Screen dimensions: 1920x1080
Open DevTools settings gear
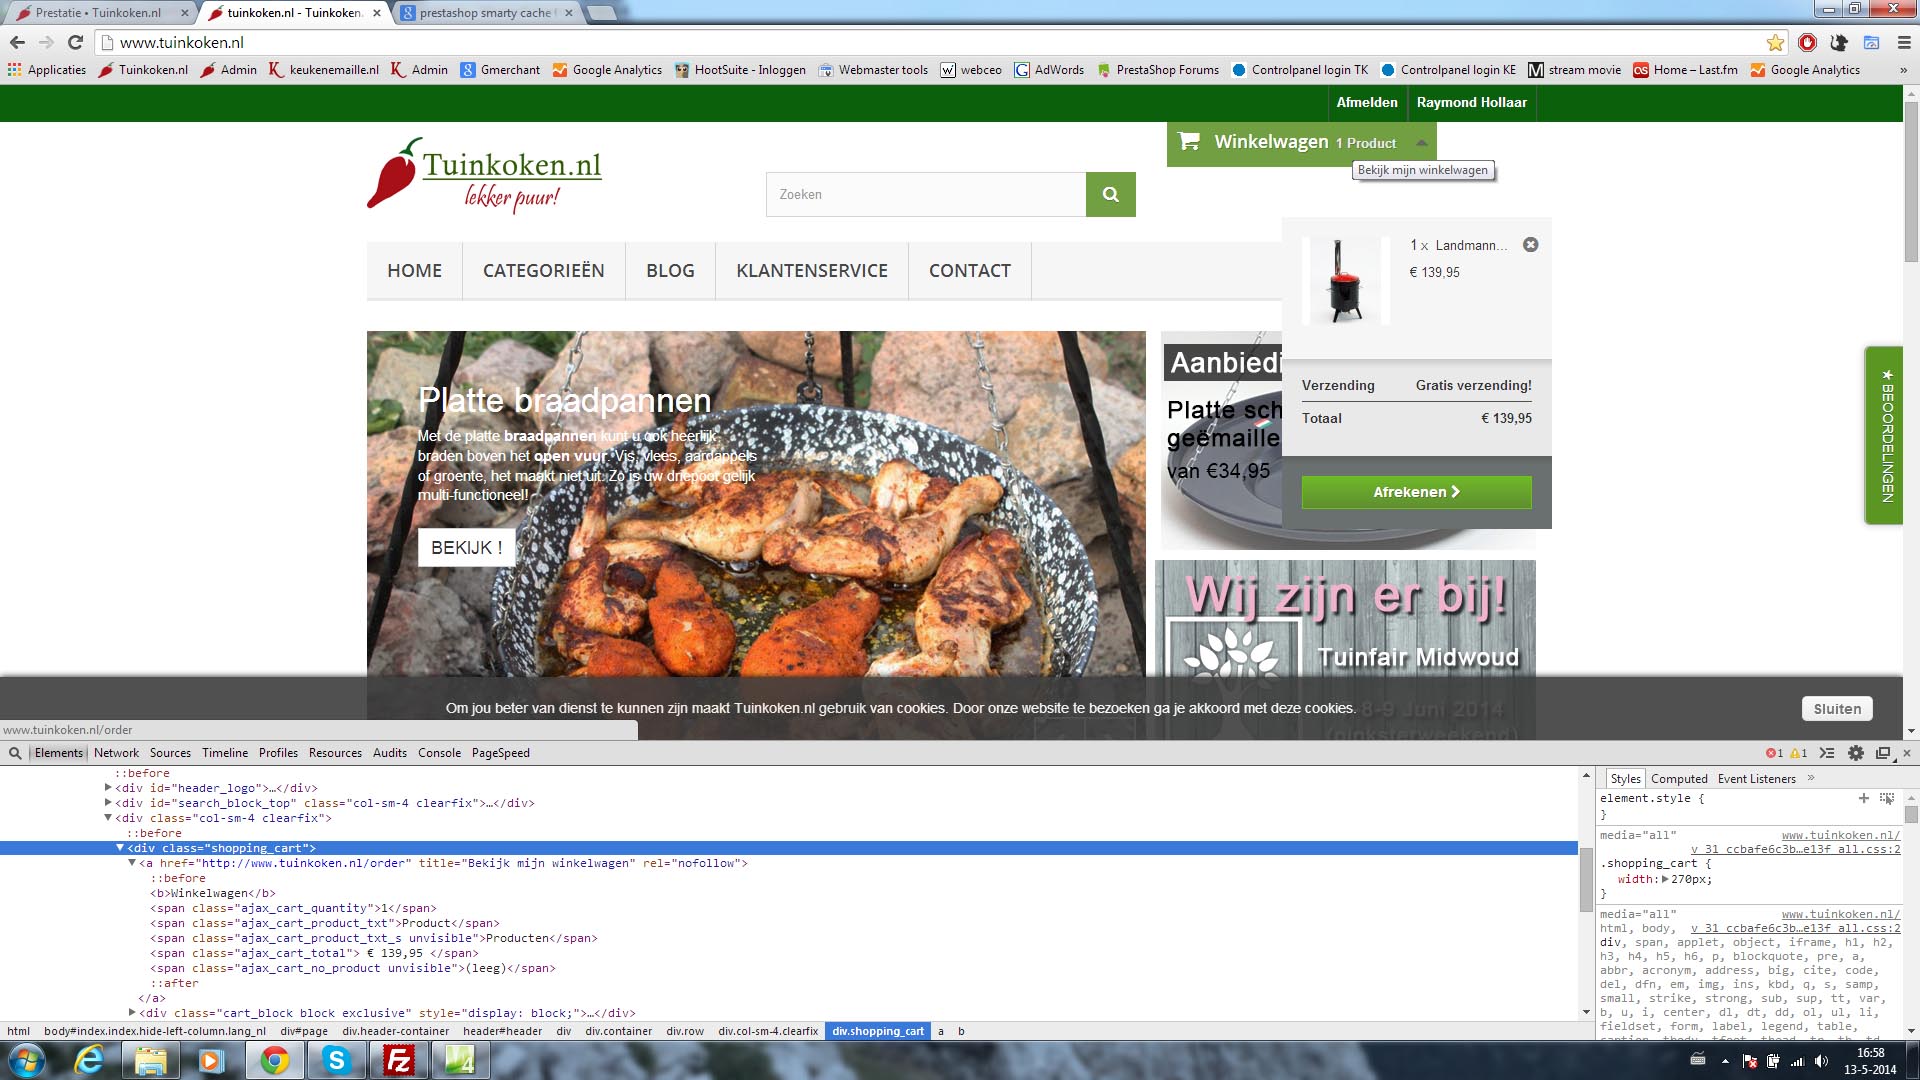point(1856,753)
